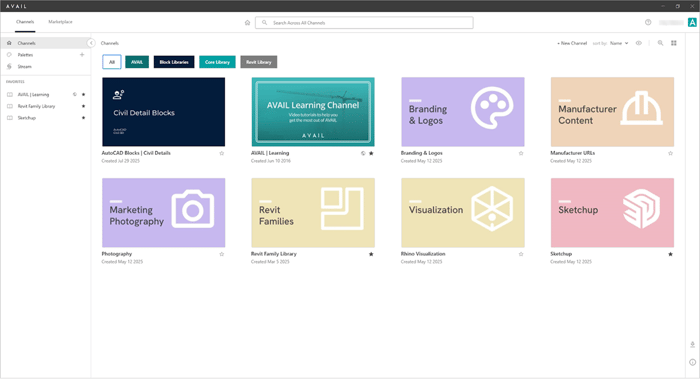Open the Manufacturer Content channel thumbnail
This screenshot has width=700, height=379.
coord(612,112)
